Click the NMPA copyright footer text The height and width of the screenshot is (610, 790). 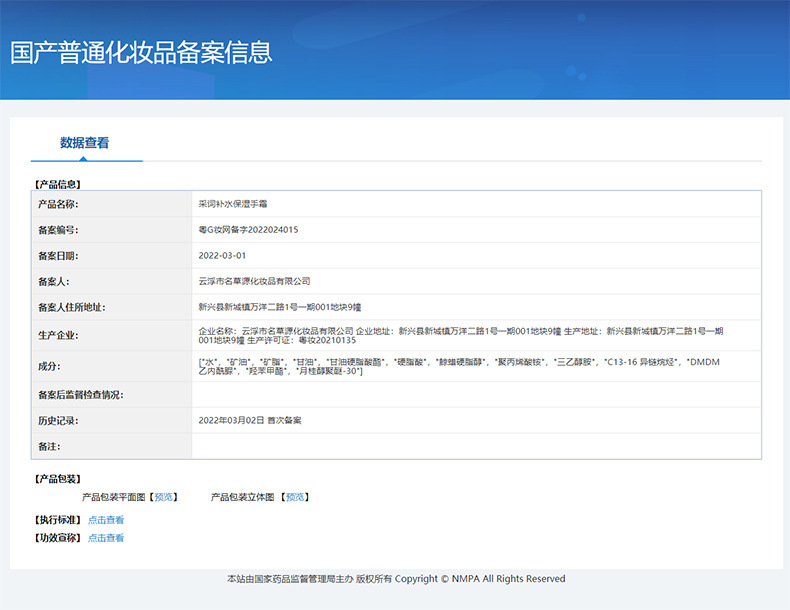[x=396, y=579]
